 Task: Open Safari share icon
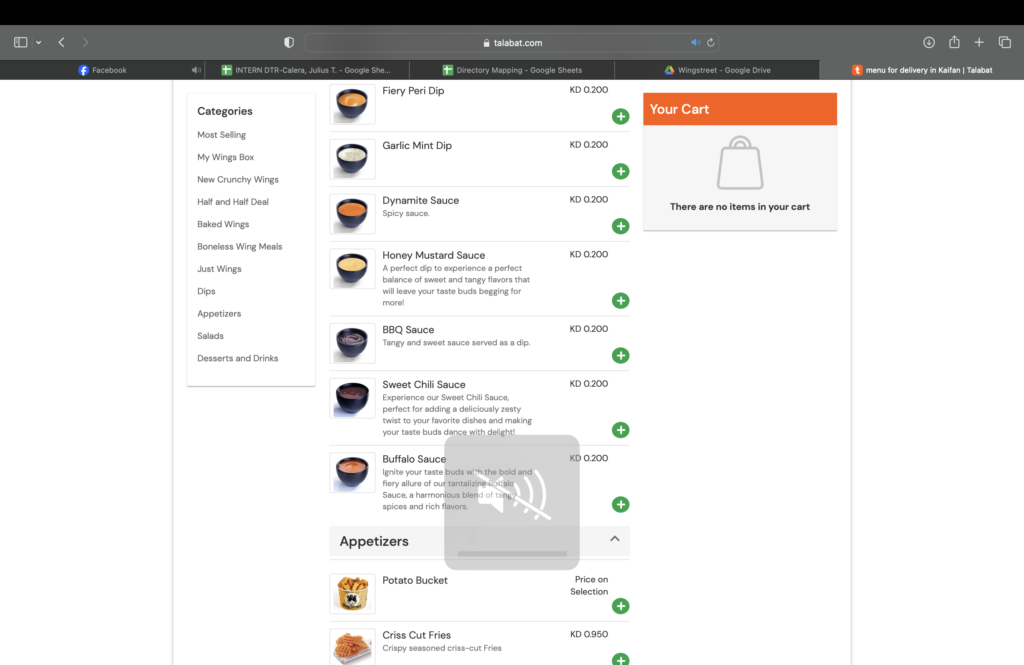coord(954,42)
